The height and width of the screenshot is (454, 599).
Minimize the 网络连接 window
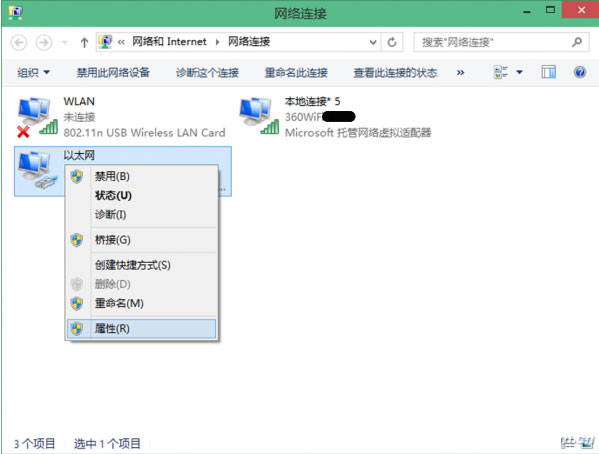(527, 11)
